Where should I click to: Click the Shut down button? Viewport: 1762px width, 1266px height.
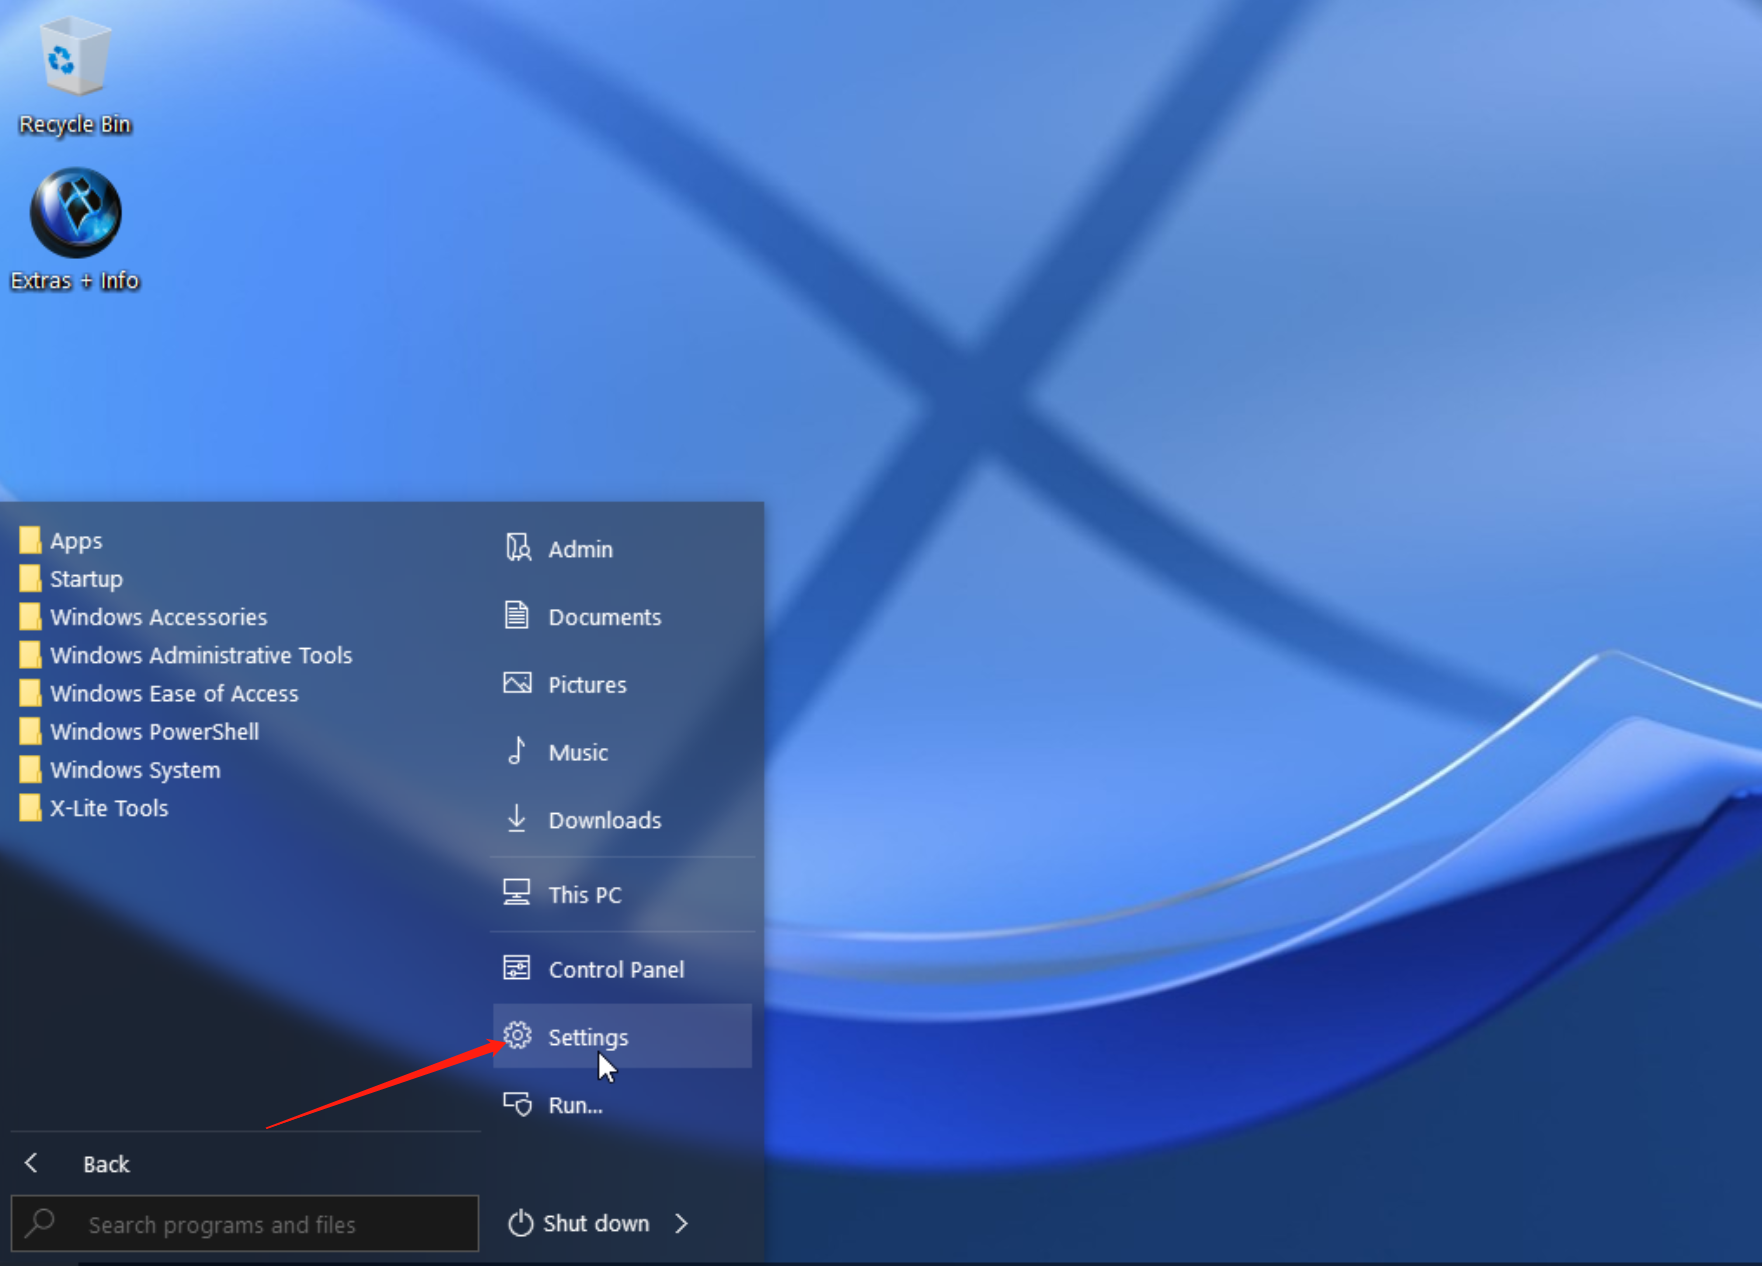(x=578, y=1223)
